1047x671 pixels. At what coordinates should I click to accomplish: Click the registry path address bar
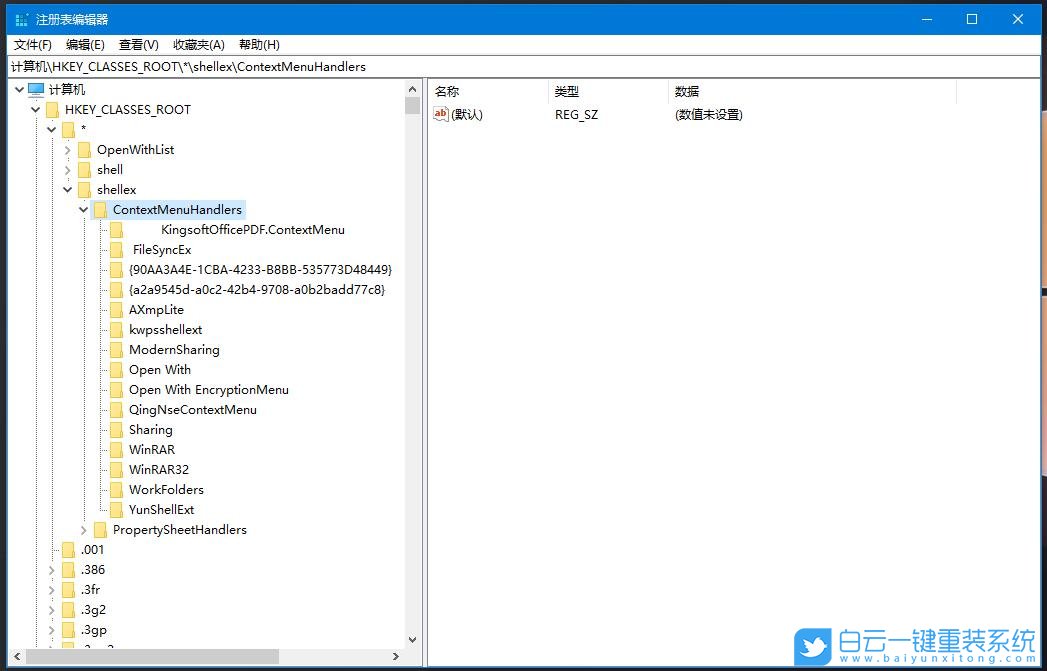click(x=300, y=65)
